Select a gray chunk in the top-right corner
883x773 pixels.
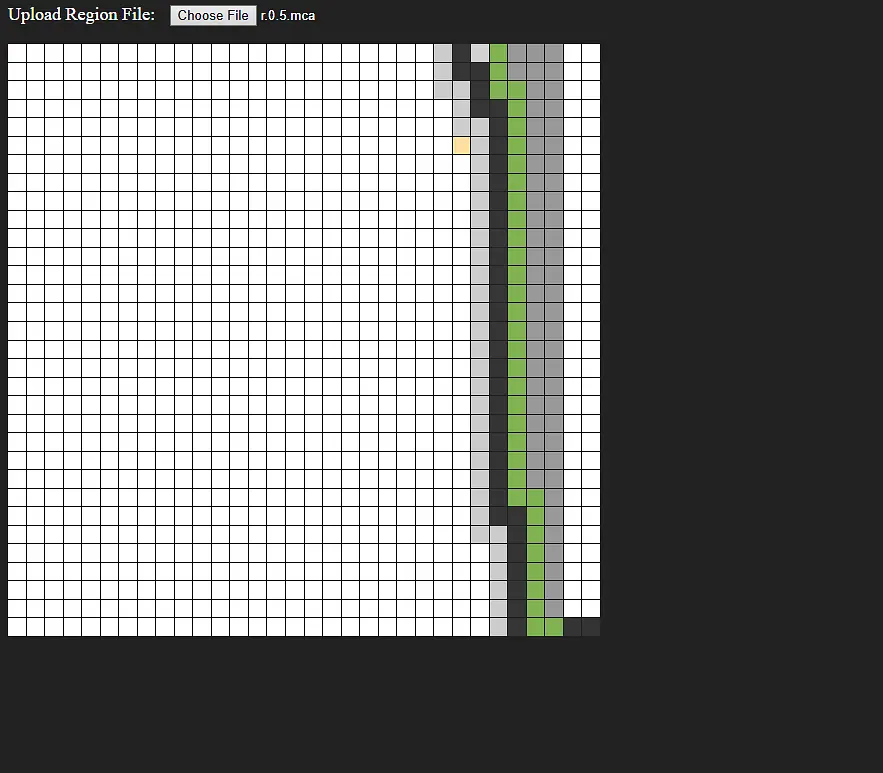553,52
